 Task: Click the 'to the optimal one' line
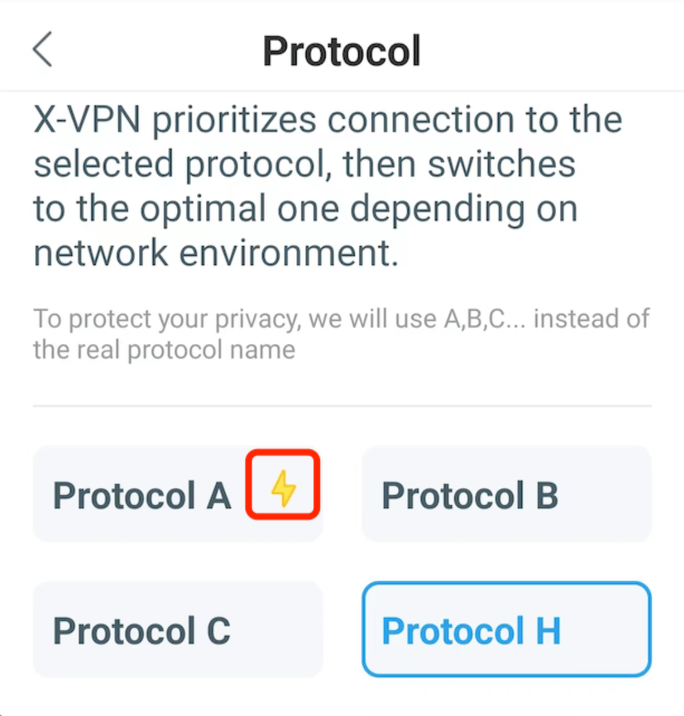(306, 209)
